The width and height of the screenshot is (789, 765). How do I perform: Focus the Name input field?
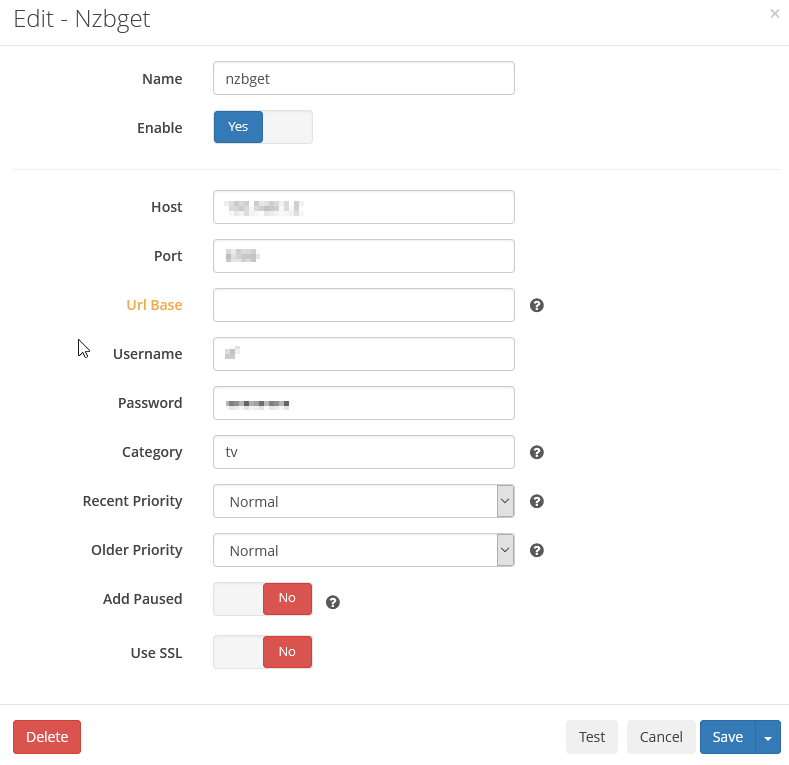364,78
